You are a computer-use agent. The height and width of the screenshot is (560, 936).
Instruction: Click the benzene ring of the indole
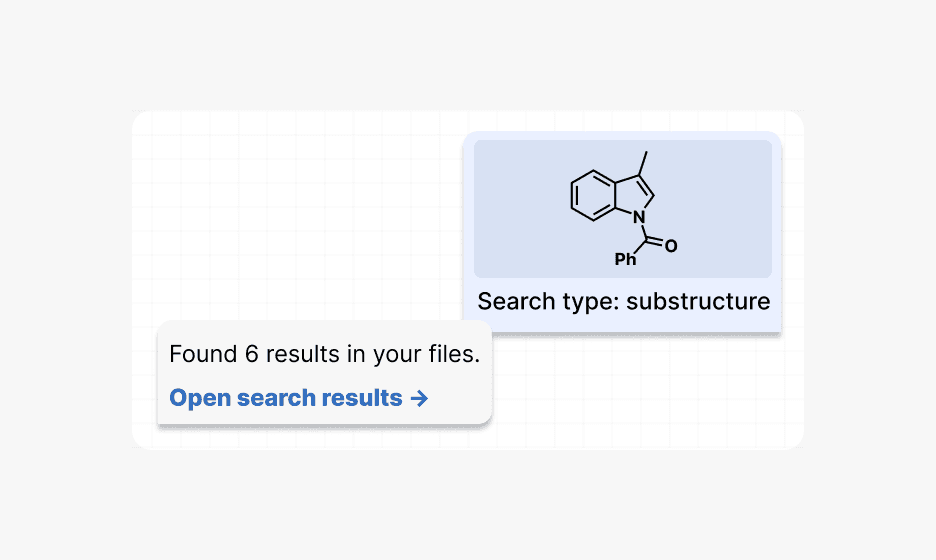pos(593,196)
